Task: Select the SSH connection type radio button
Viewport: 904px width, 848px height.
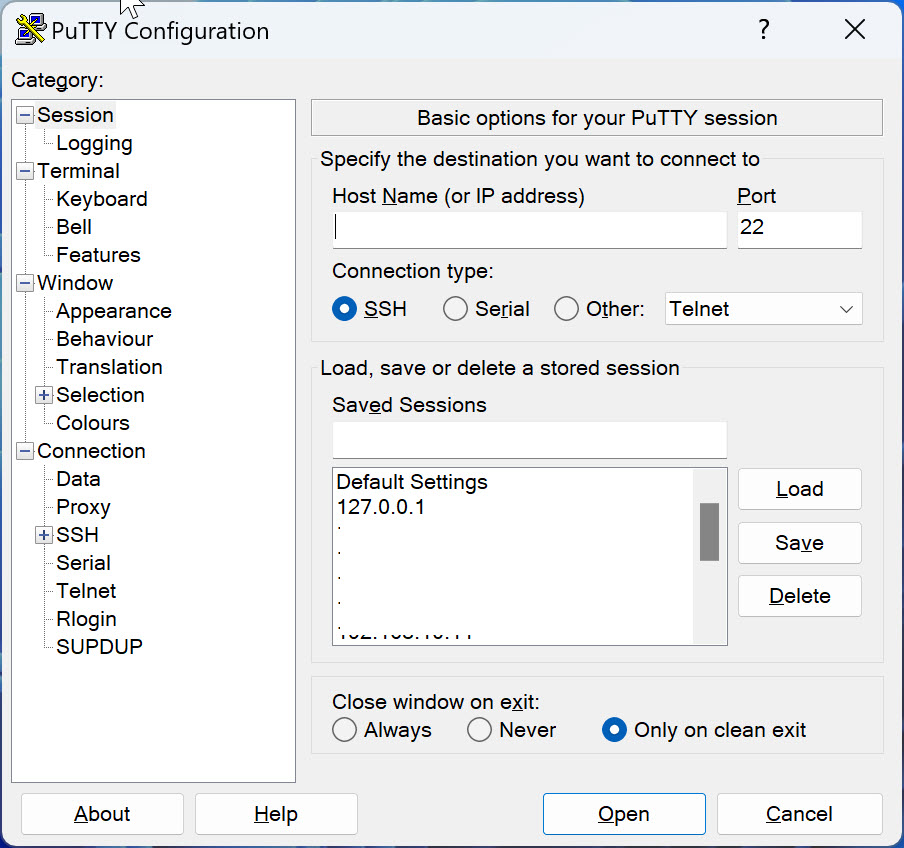Action: pyautogui.click(x=344, y=309)
